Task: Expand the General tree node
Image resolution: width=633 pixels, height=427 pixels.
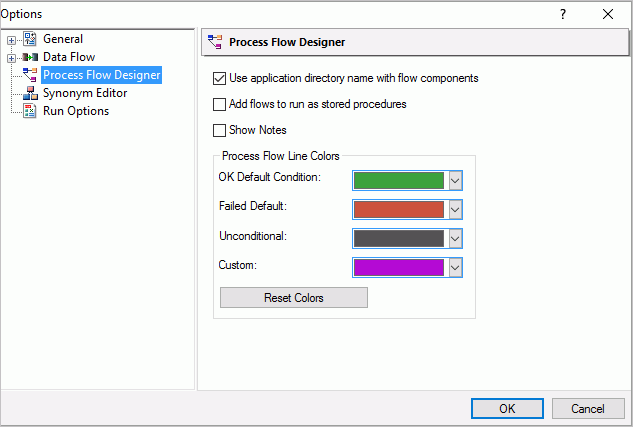Action: pos(11,40)
